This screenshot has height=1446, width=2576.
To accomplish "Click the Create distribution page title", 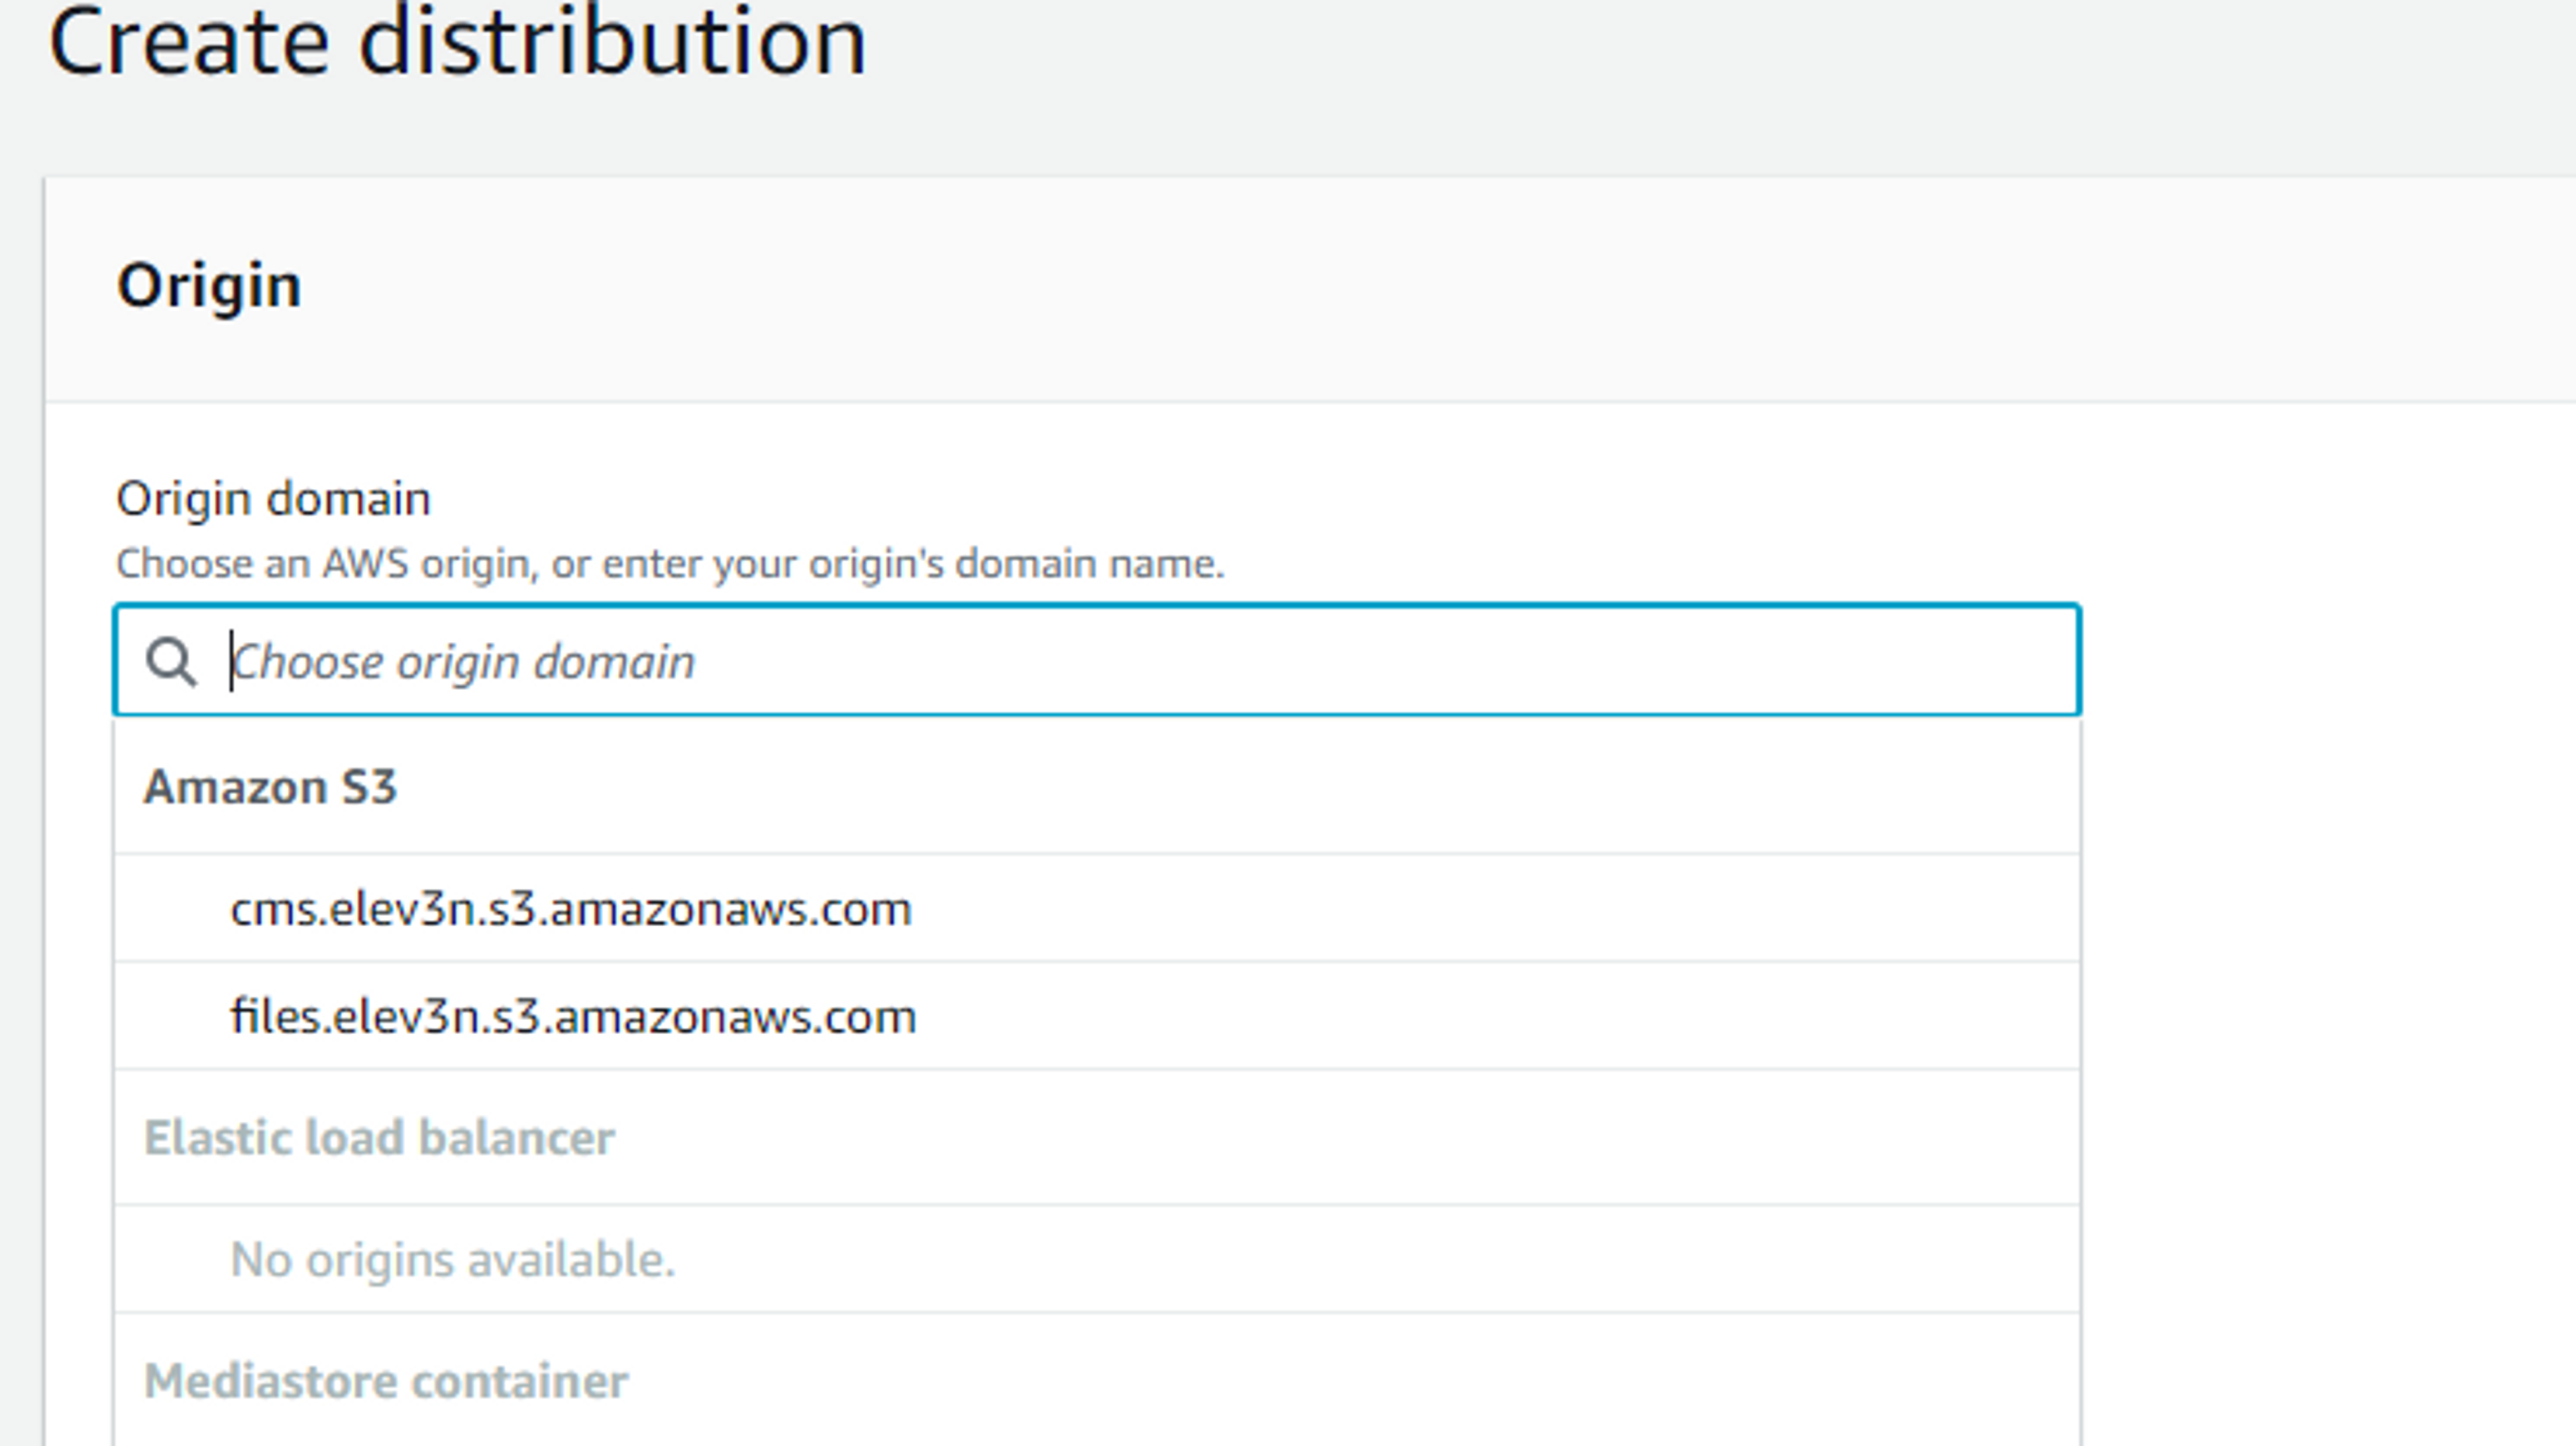I will [457, 42].
